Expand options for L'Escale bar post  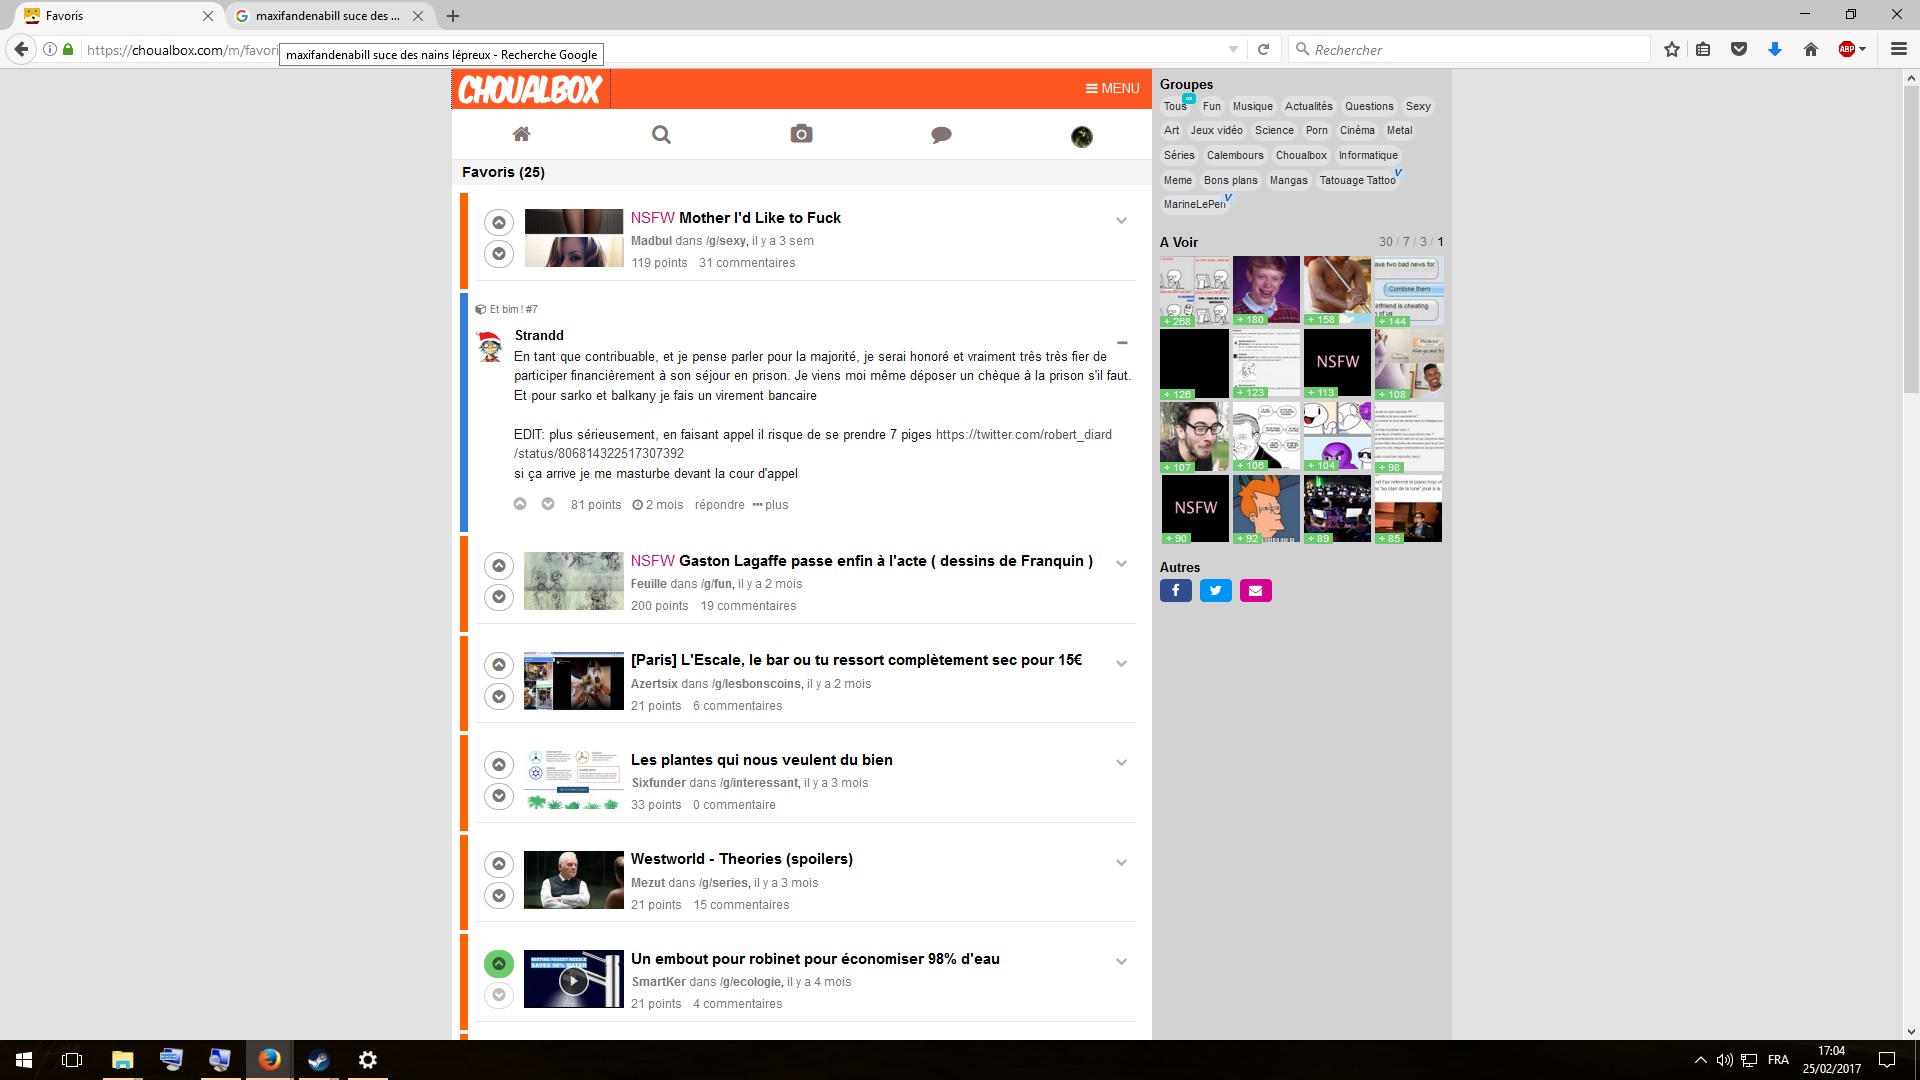pos(1121,664)
